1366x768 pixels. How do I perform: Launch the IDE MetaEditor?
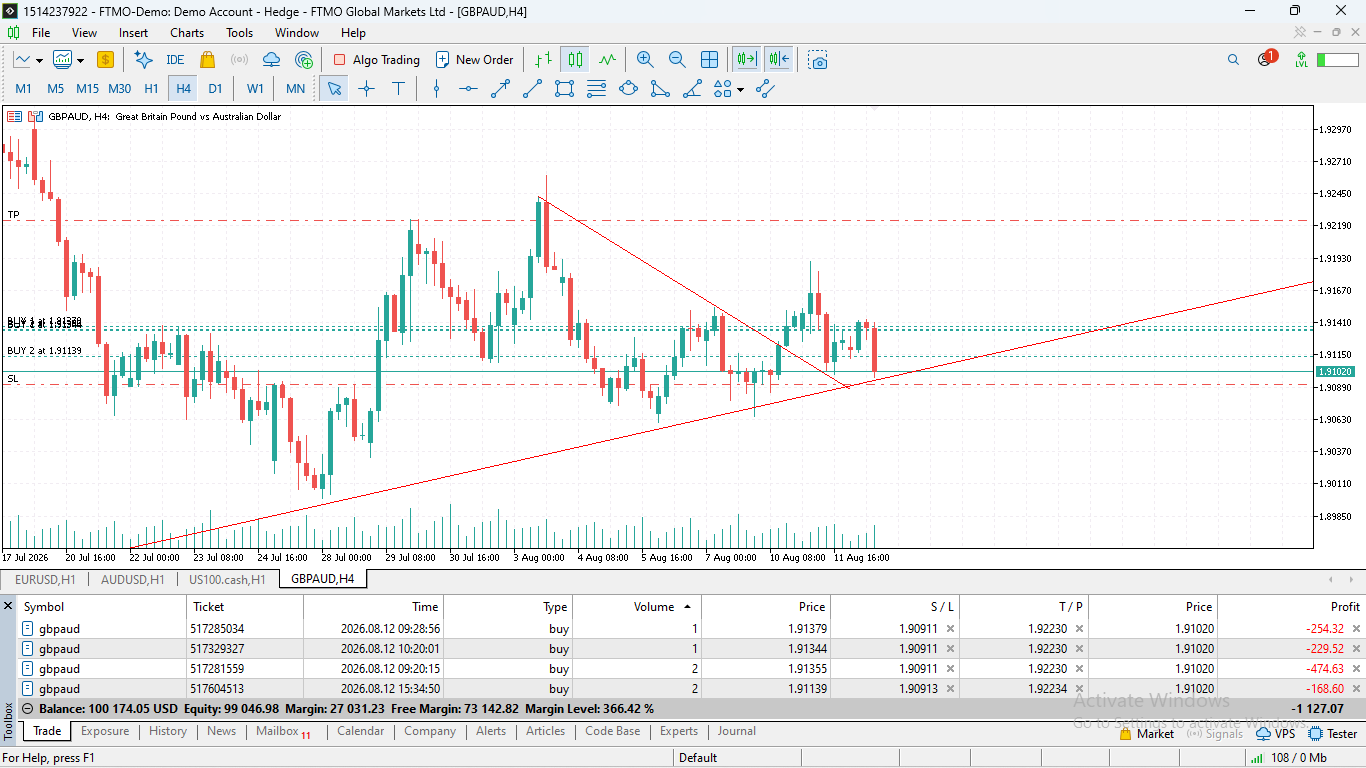pyautogui.click(x=175, y=59)
